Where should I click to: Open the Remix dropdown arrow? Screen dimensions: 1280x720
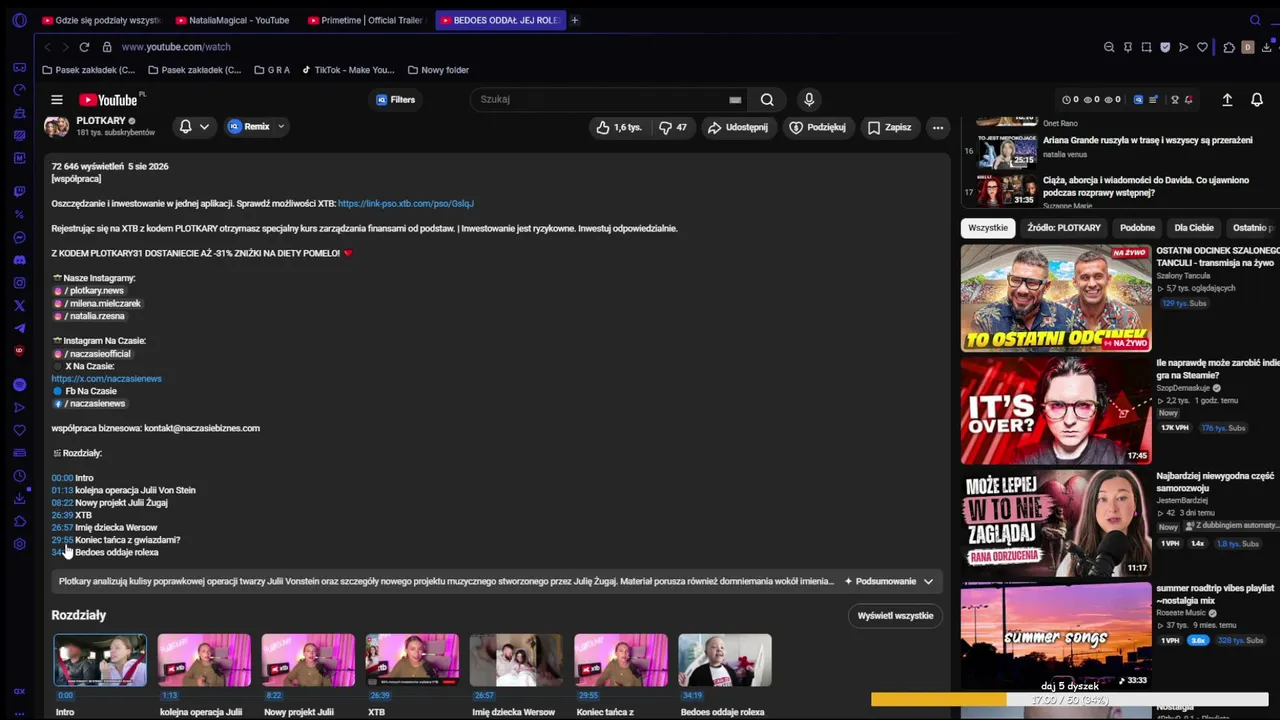(x=281, y=127)
